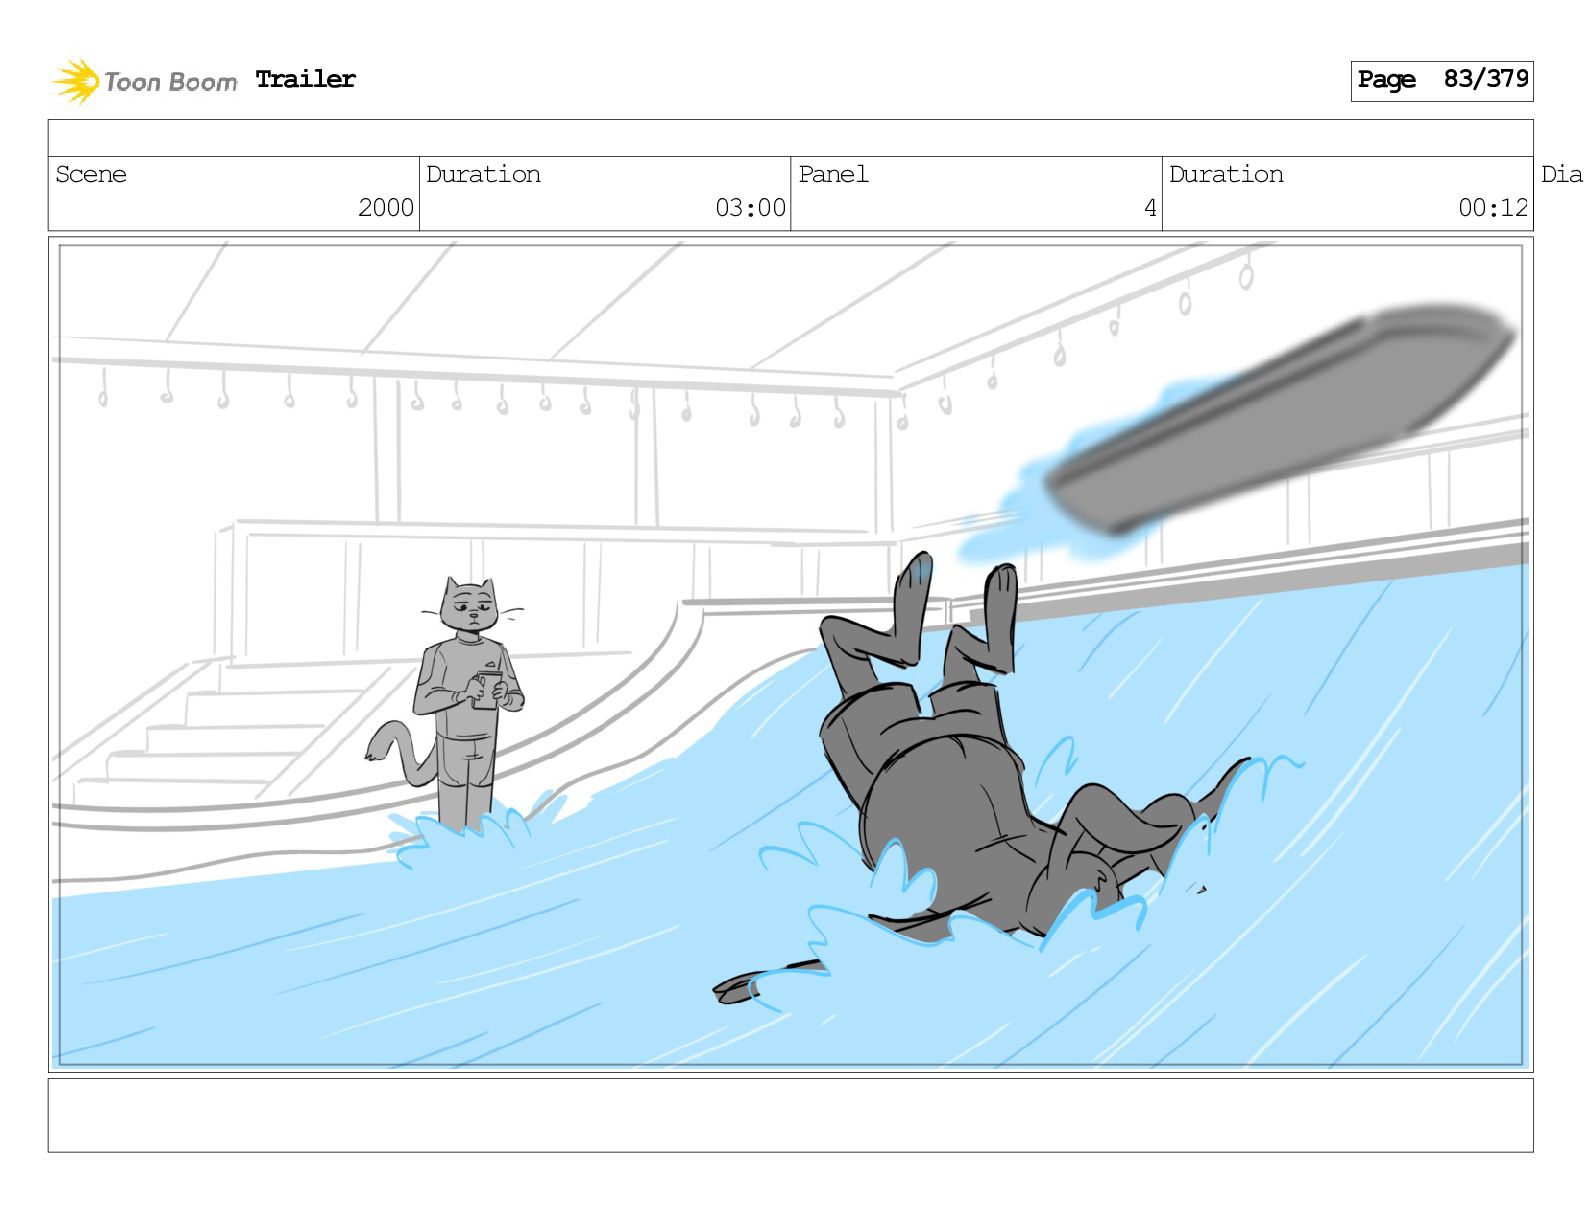Screen dimensions: 1584x1224
Task: Select scene number 2000
Action: pos(386,208)
